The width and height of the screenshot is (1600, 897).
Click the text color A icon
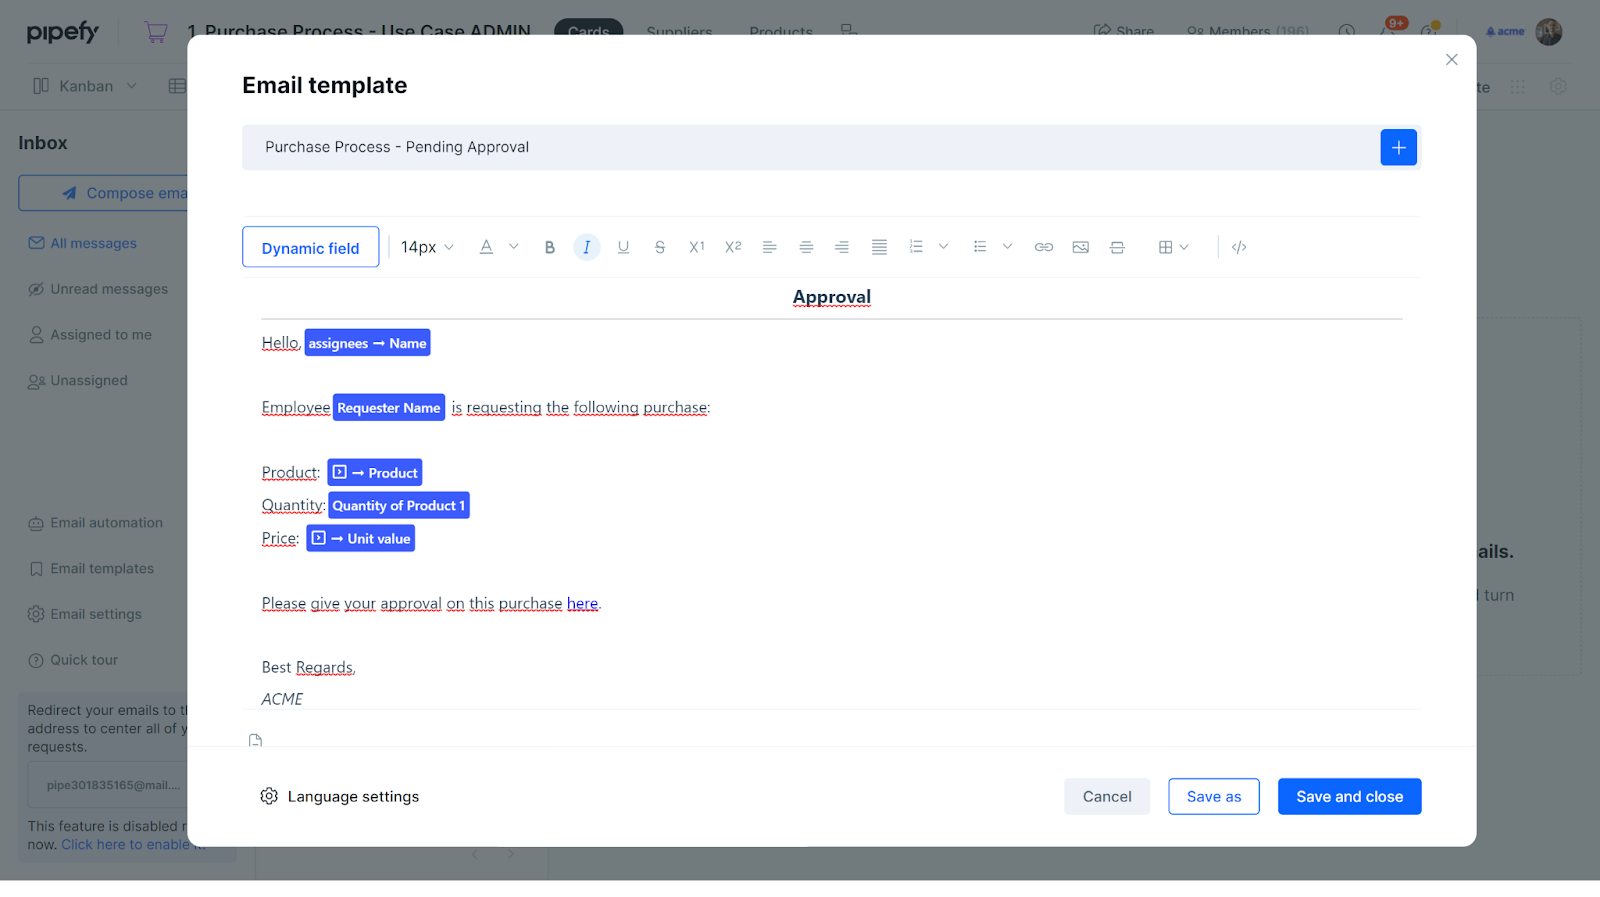(x=486, y=247)
